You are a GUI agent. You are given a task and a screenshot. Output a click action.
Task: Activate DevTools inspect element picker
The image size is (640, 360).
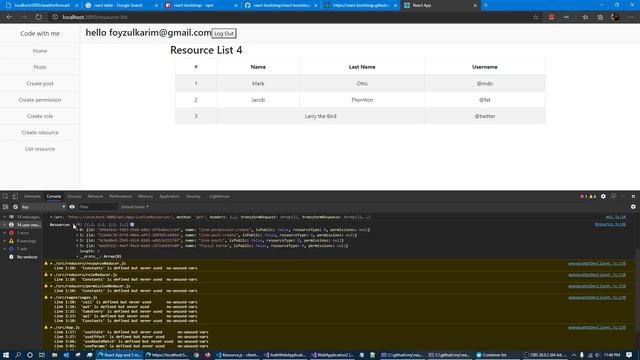click(x=5, y=196)
